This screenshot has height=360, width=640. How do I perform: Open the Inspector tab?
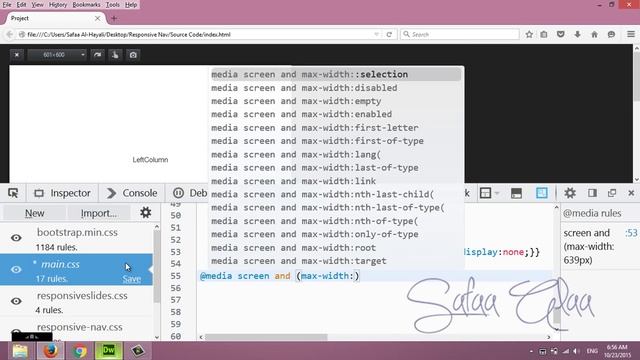[62, 193]
